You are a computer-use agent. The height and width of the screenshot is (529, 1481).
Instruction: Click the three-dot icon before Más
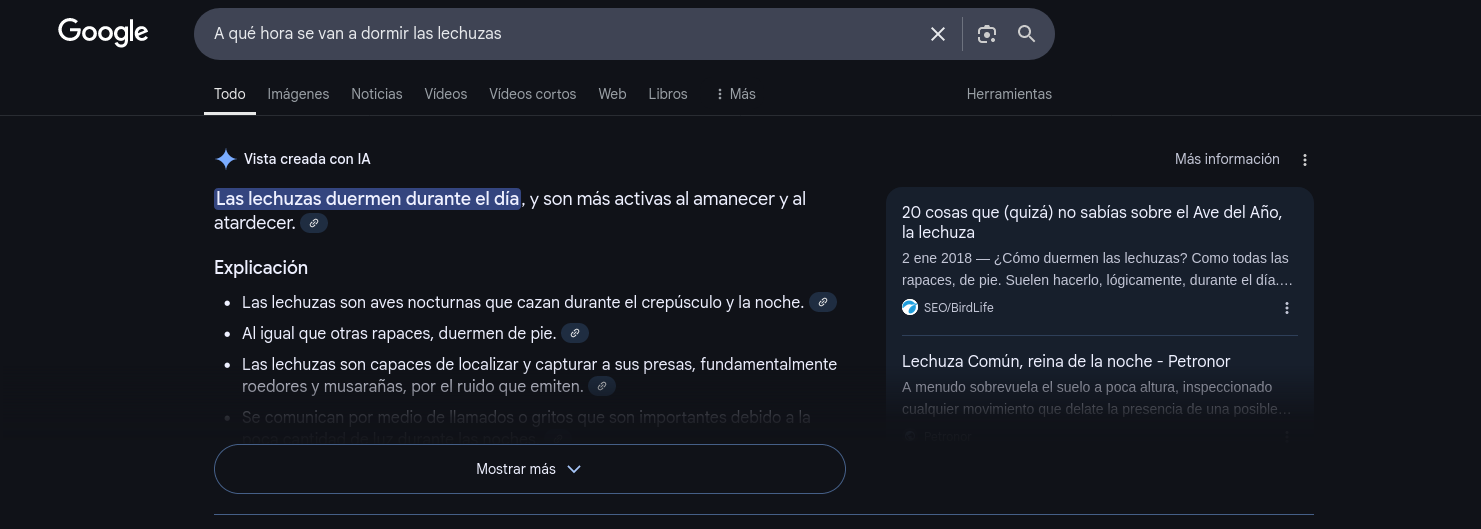719,94
